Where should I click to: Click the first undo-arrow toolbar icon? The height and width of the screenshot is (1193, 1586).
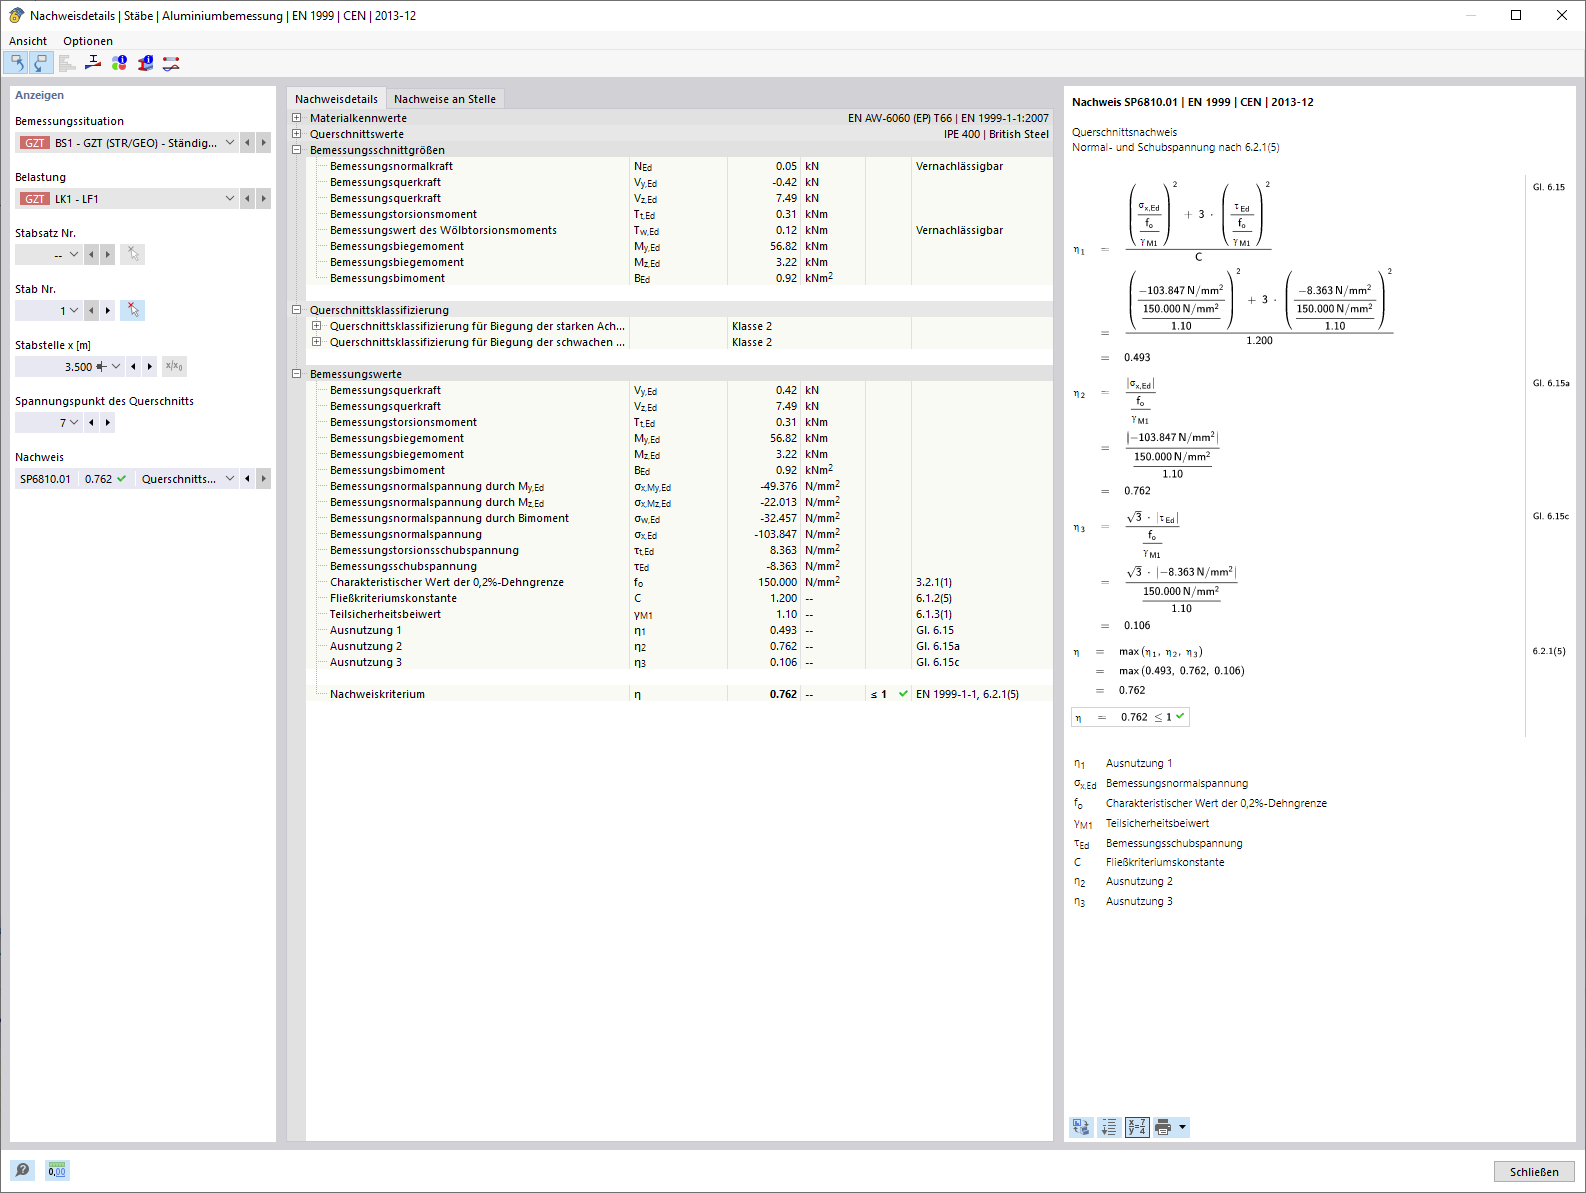coord(16,63)
